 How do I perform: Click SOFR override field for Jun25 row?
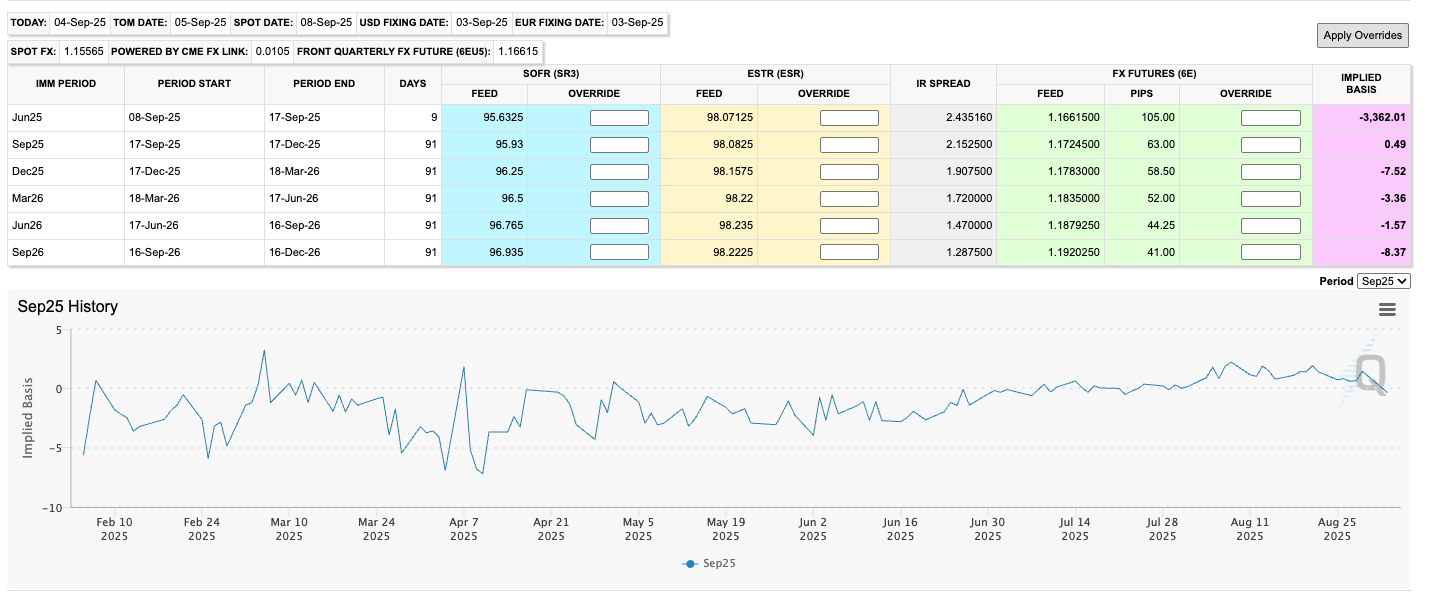(619, 118)
